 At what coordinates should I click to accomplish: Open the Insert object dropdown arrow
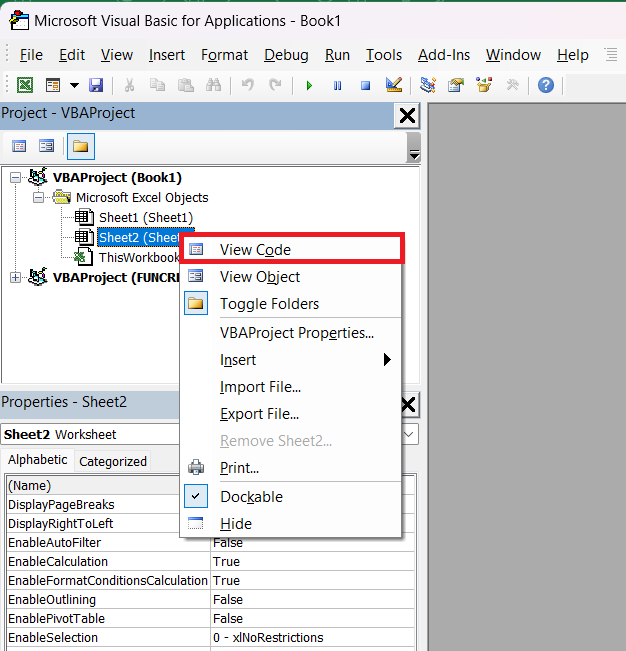74,86
